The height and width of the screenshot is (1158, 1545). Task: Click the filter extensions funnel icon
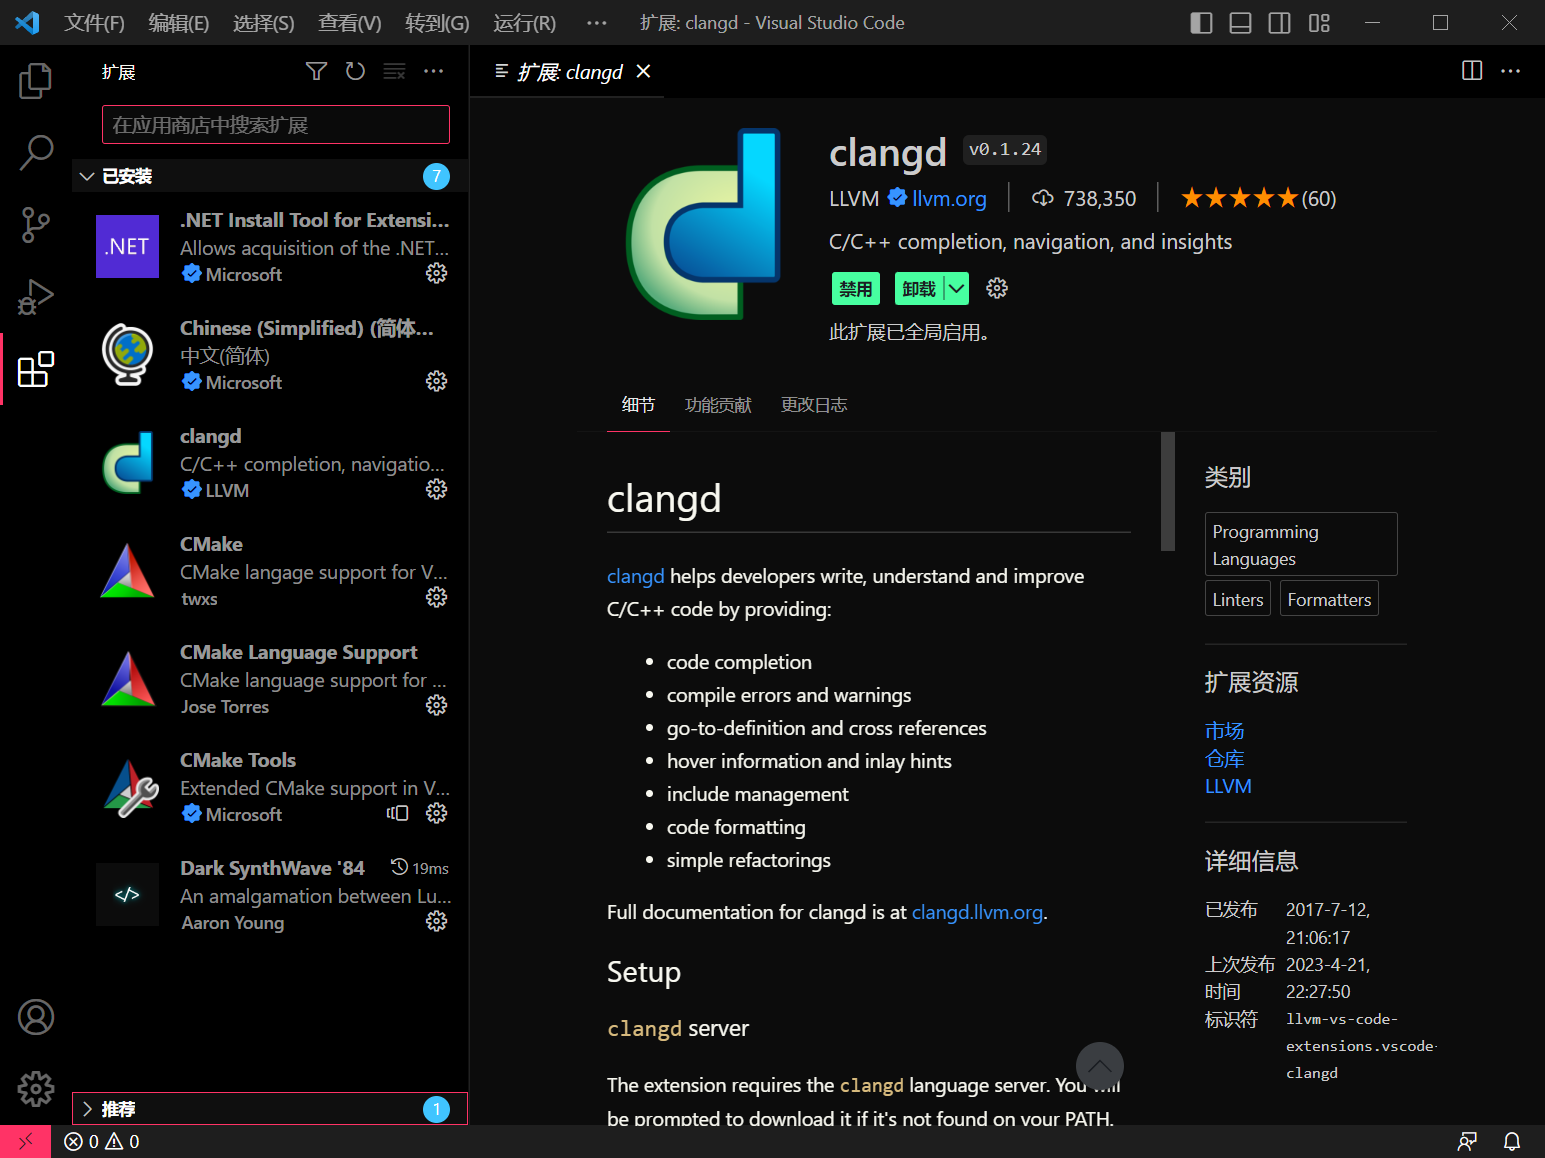[316, 71]
